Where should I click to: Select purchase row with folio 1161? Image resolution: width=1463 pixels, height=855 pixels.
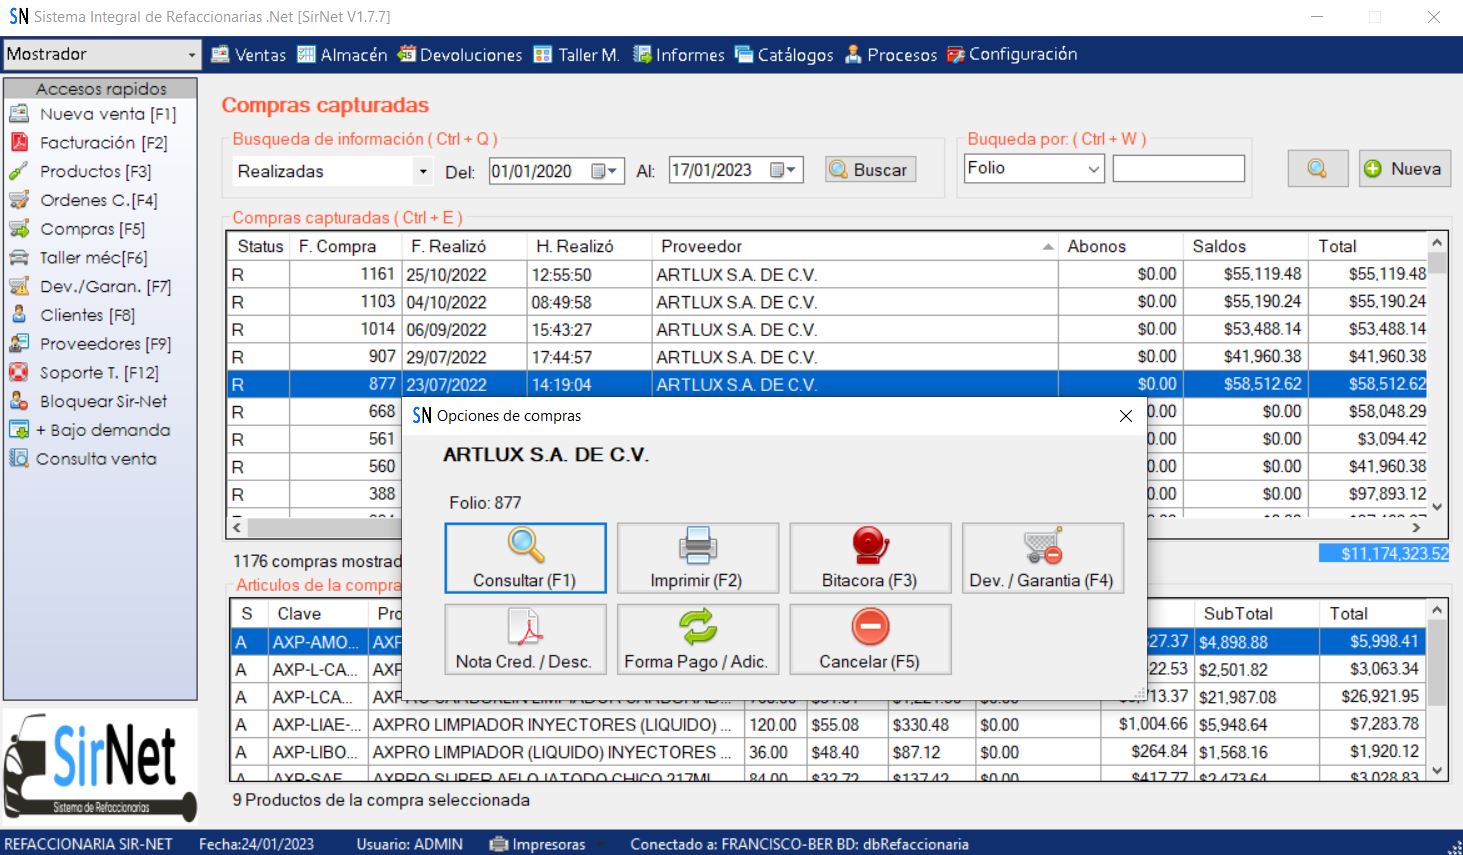[828, 274]
